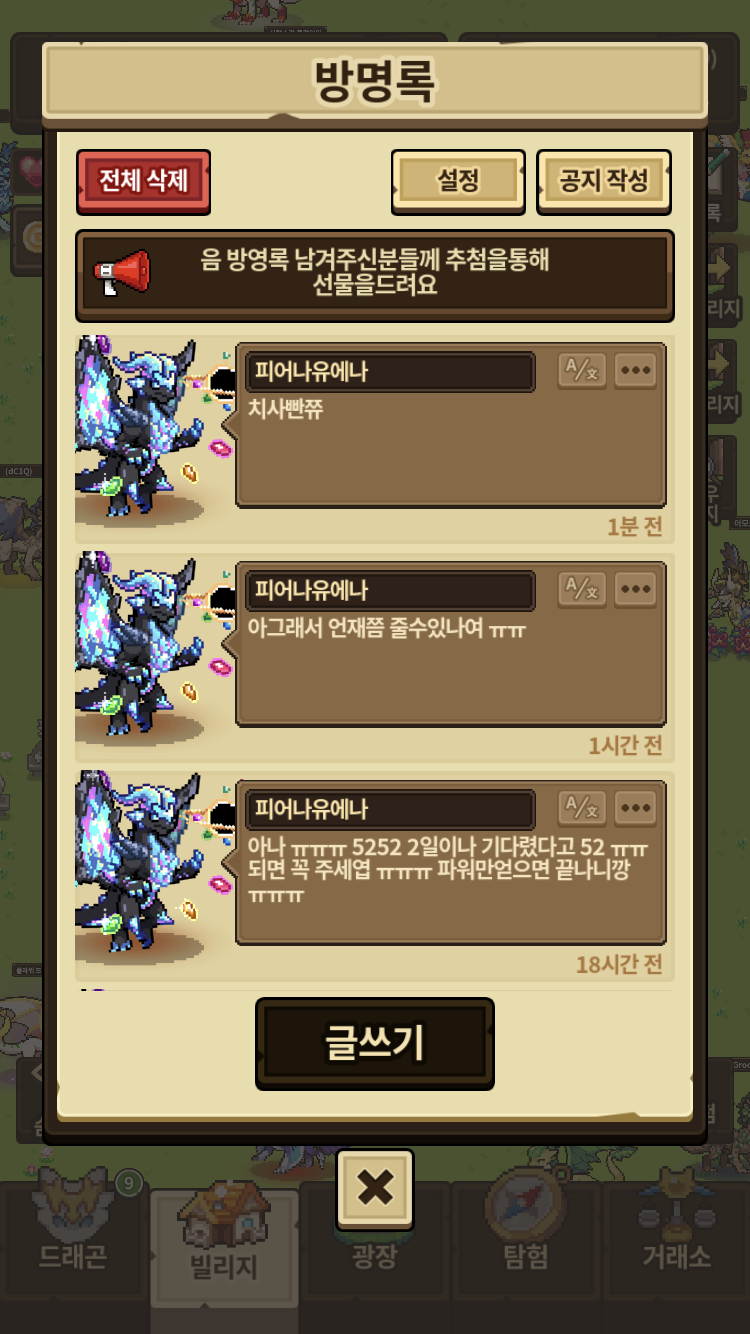
Task: Translate the 1시간 전 message
Action: [582, 589]
